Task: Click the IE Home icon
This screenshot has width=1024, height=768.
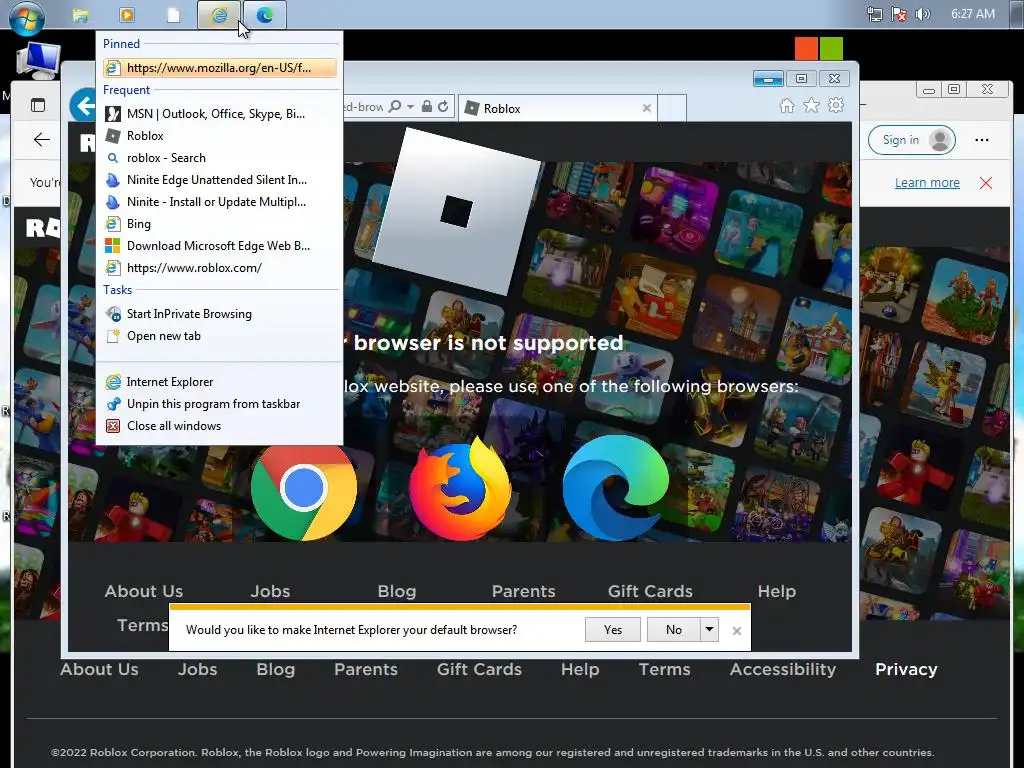Action: pyautogui.click(x=787, y=106)
